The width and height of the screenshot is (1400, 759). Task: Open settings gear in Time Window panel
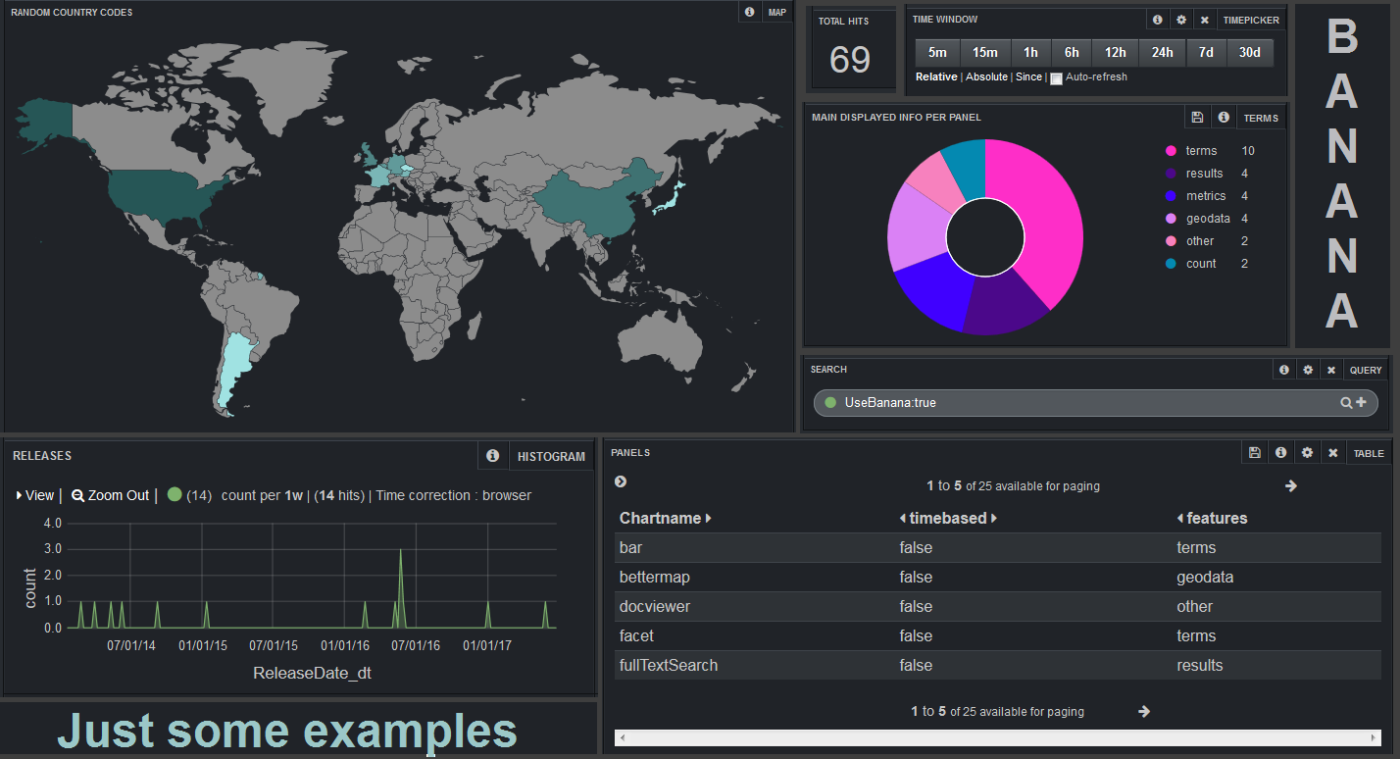[1181, 20]
